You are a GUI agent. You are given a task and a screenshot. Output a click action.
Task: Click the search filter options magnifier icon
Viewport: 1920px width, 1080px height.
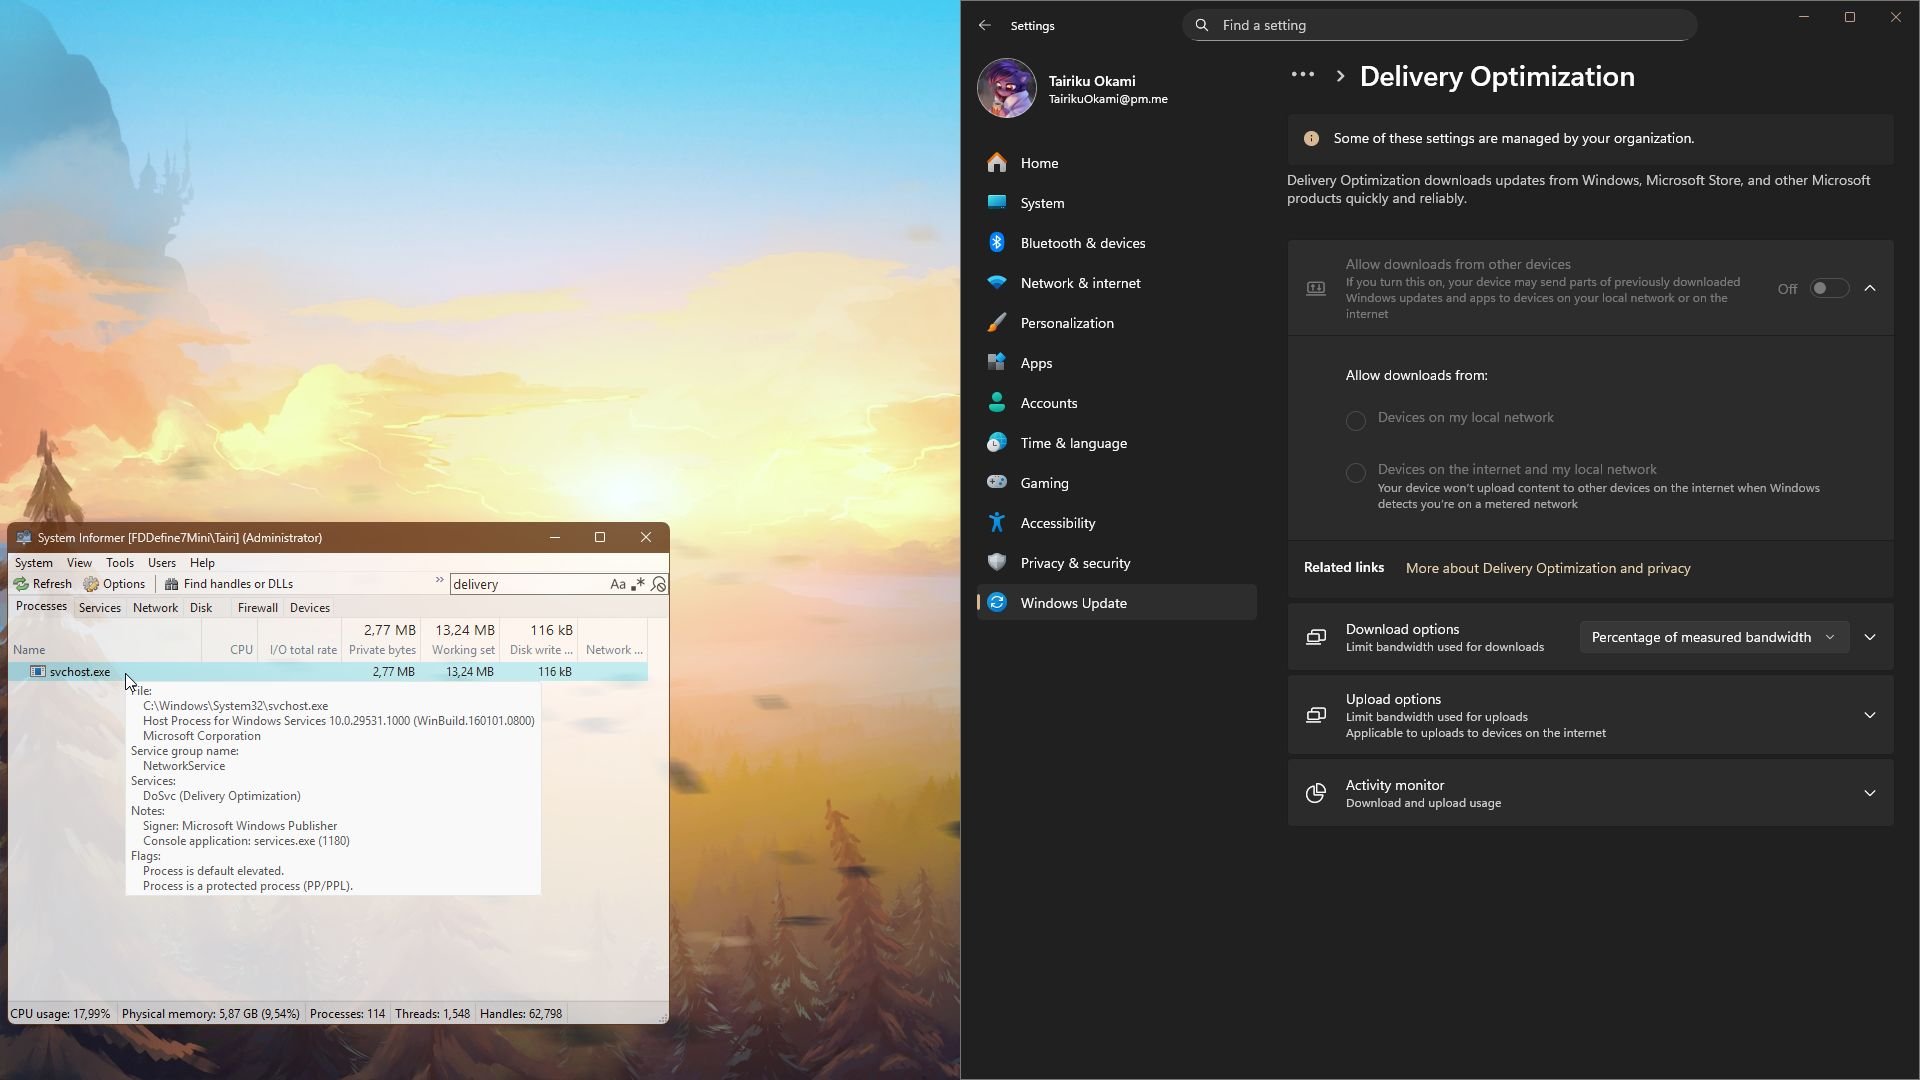(658, 584)
